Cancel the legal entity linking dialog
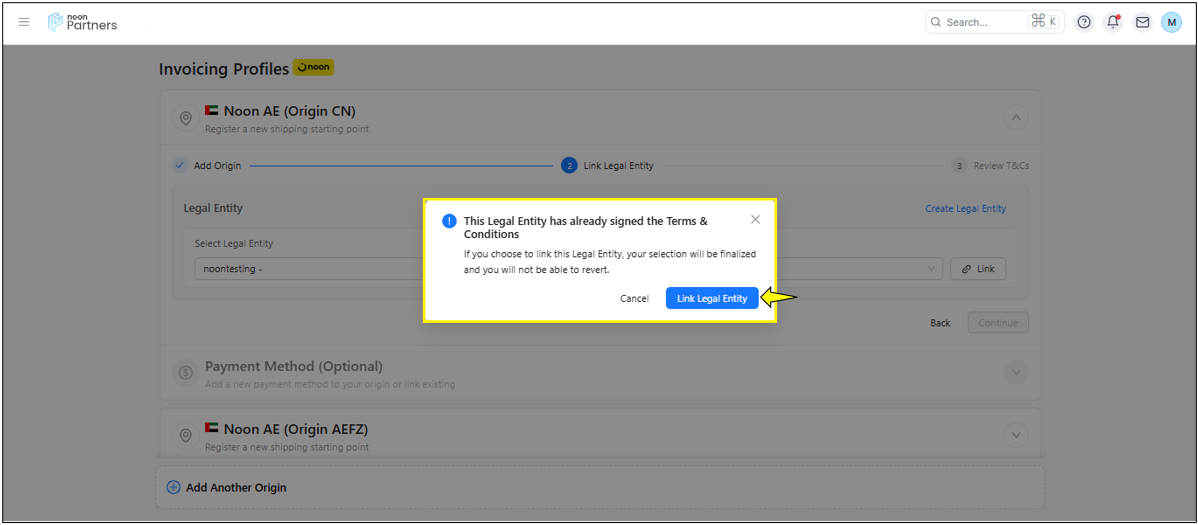This screenshot has height=525, width=1198. (x=634, y=298)
